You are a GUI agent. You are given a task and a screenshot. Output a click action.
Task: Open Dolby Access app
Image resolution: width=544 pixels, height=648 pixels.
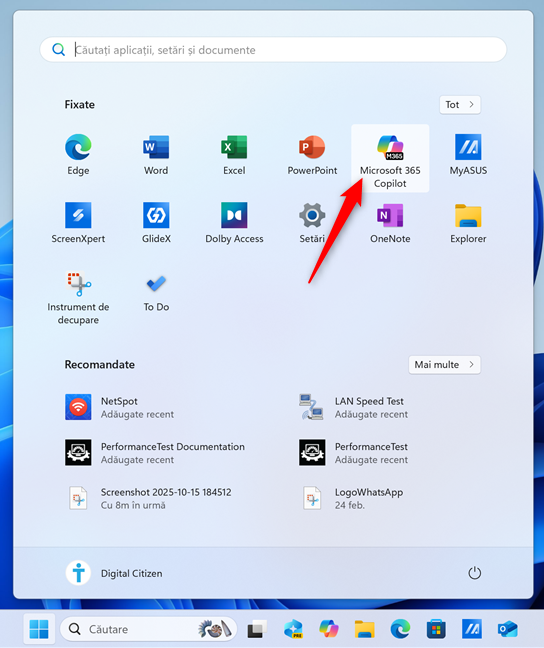234,223
